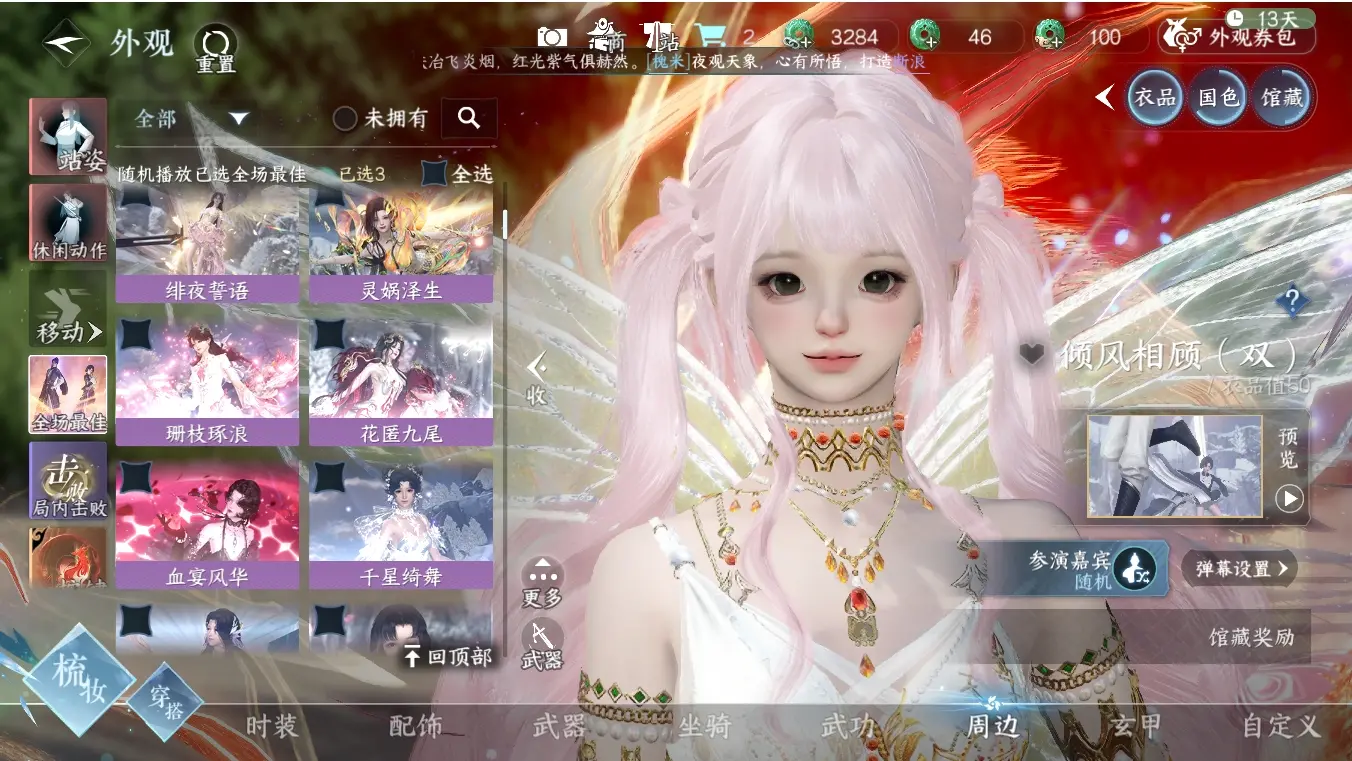This screenshot has width=1352, height=761.
Task: Switch to the 武器 bottom tab
Action: tap(559, 726)
